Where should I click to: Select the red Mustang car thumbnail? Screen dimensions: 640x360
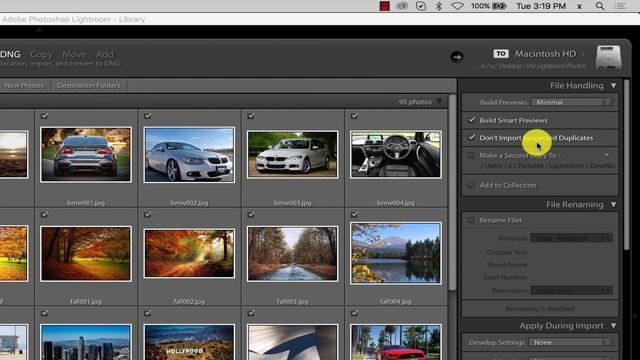pos(396,342)
